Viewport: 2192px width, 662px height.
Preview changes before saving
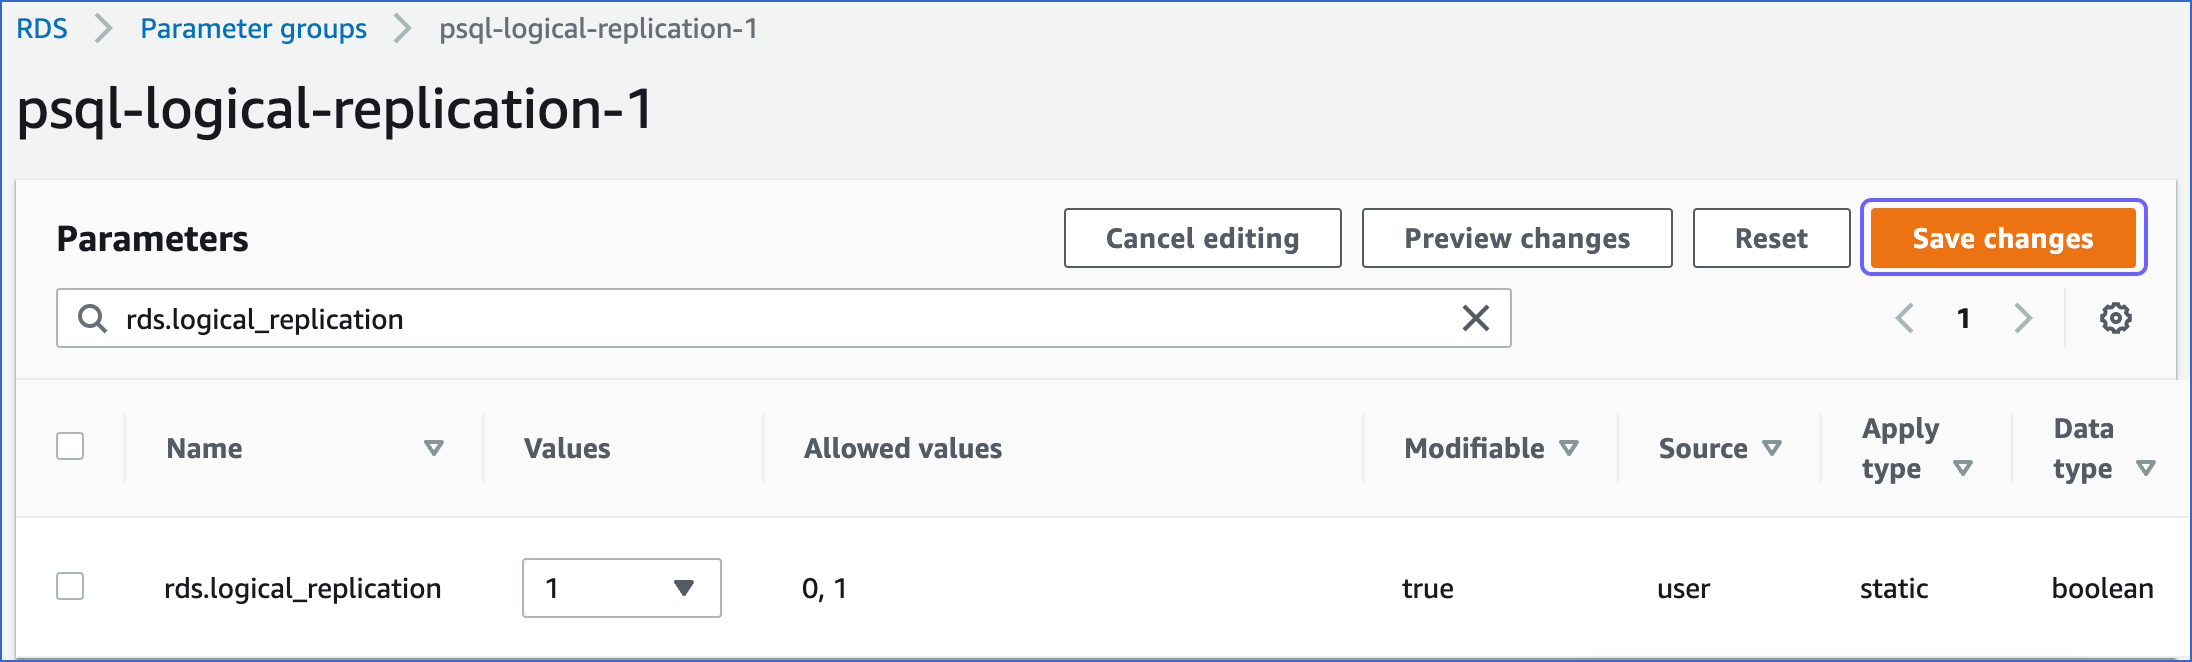[1516, 238]
